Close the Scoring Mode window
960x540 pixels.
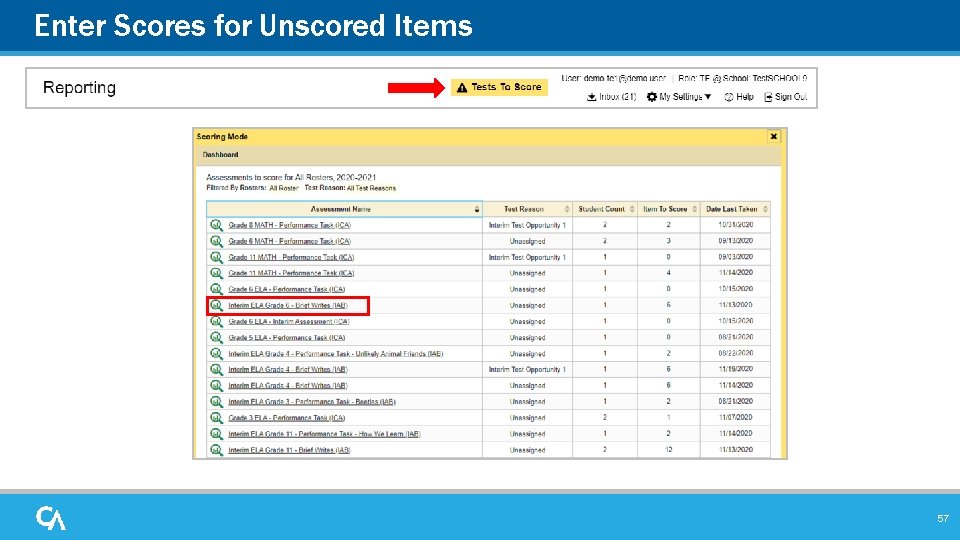774,137
